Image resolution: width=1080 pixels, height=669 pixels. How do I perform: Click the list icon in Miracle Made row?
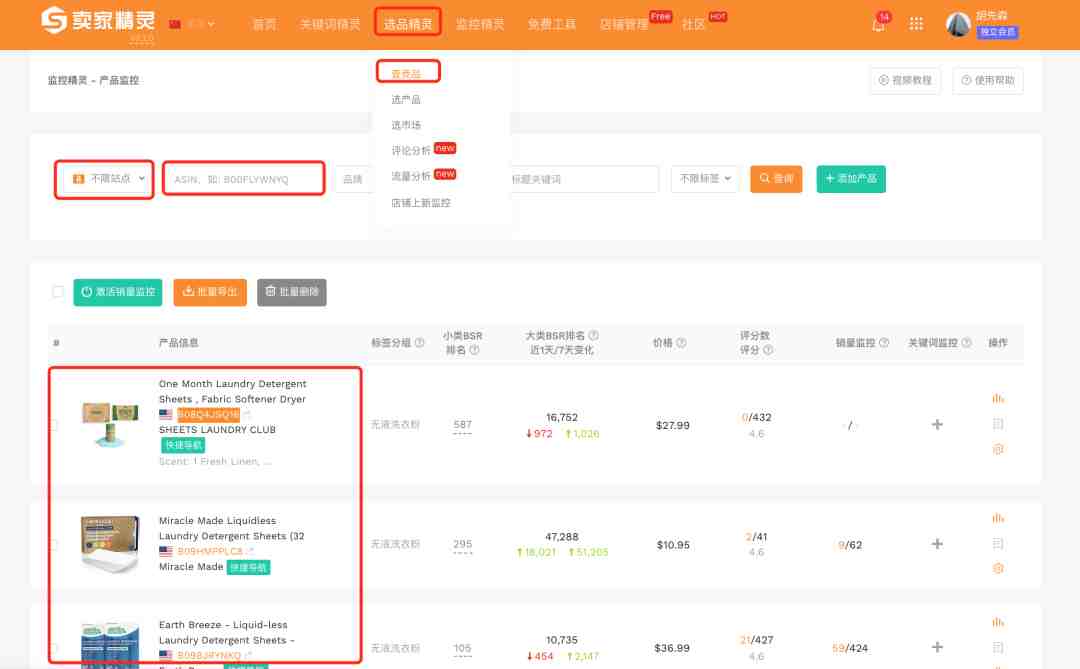pyautogui.click(x=998, y=544)
